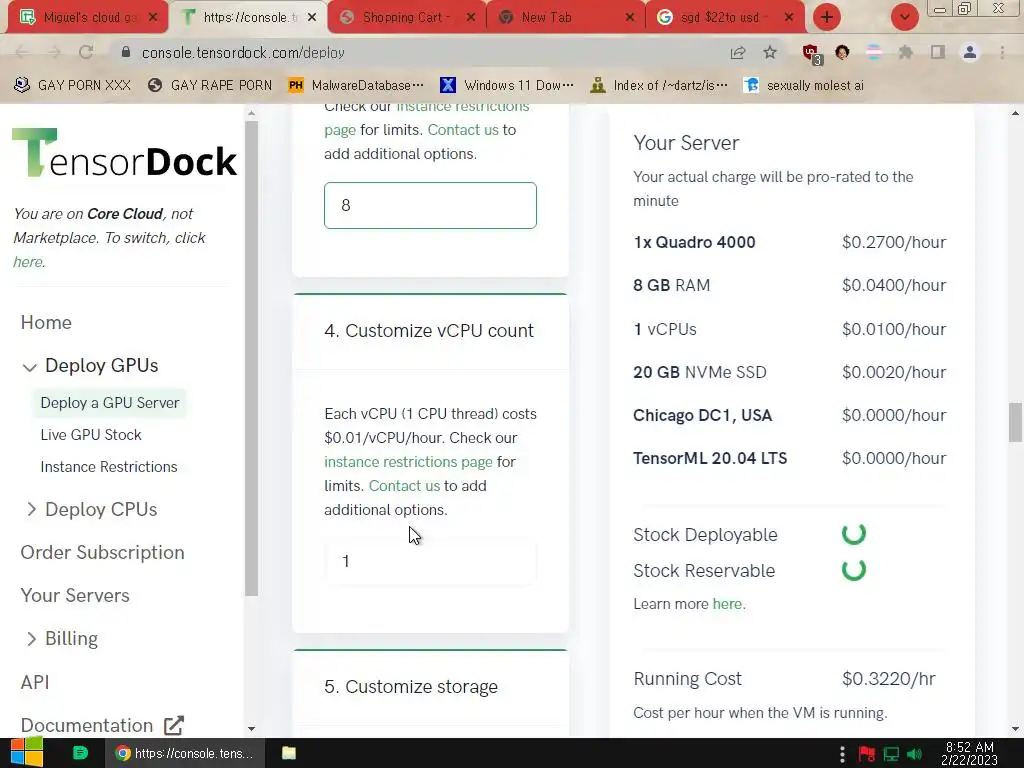Click 'here' link to switch to Marketplace
Image resolution: width=1024 pixels, height=768 pixels.
[x=28, y=262]
